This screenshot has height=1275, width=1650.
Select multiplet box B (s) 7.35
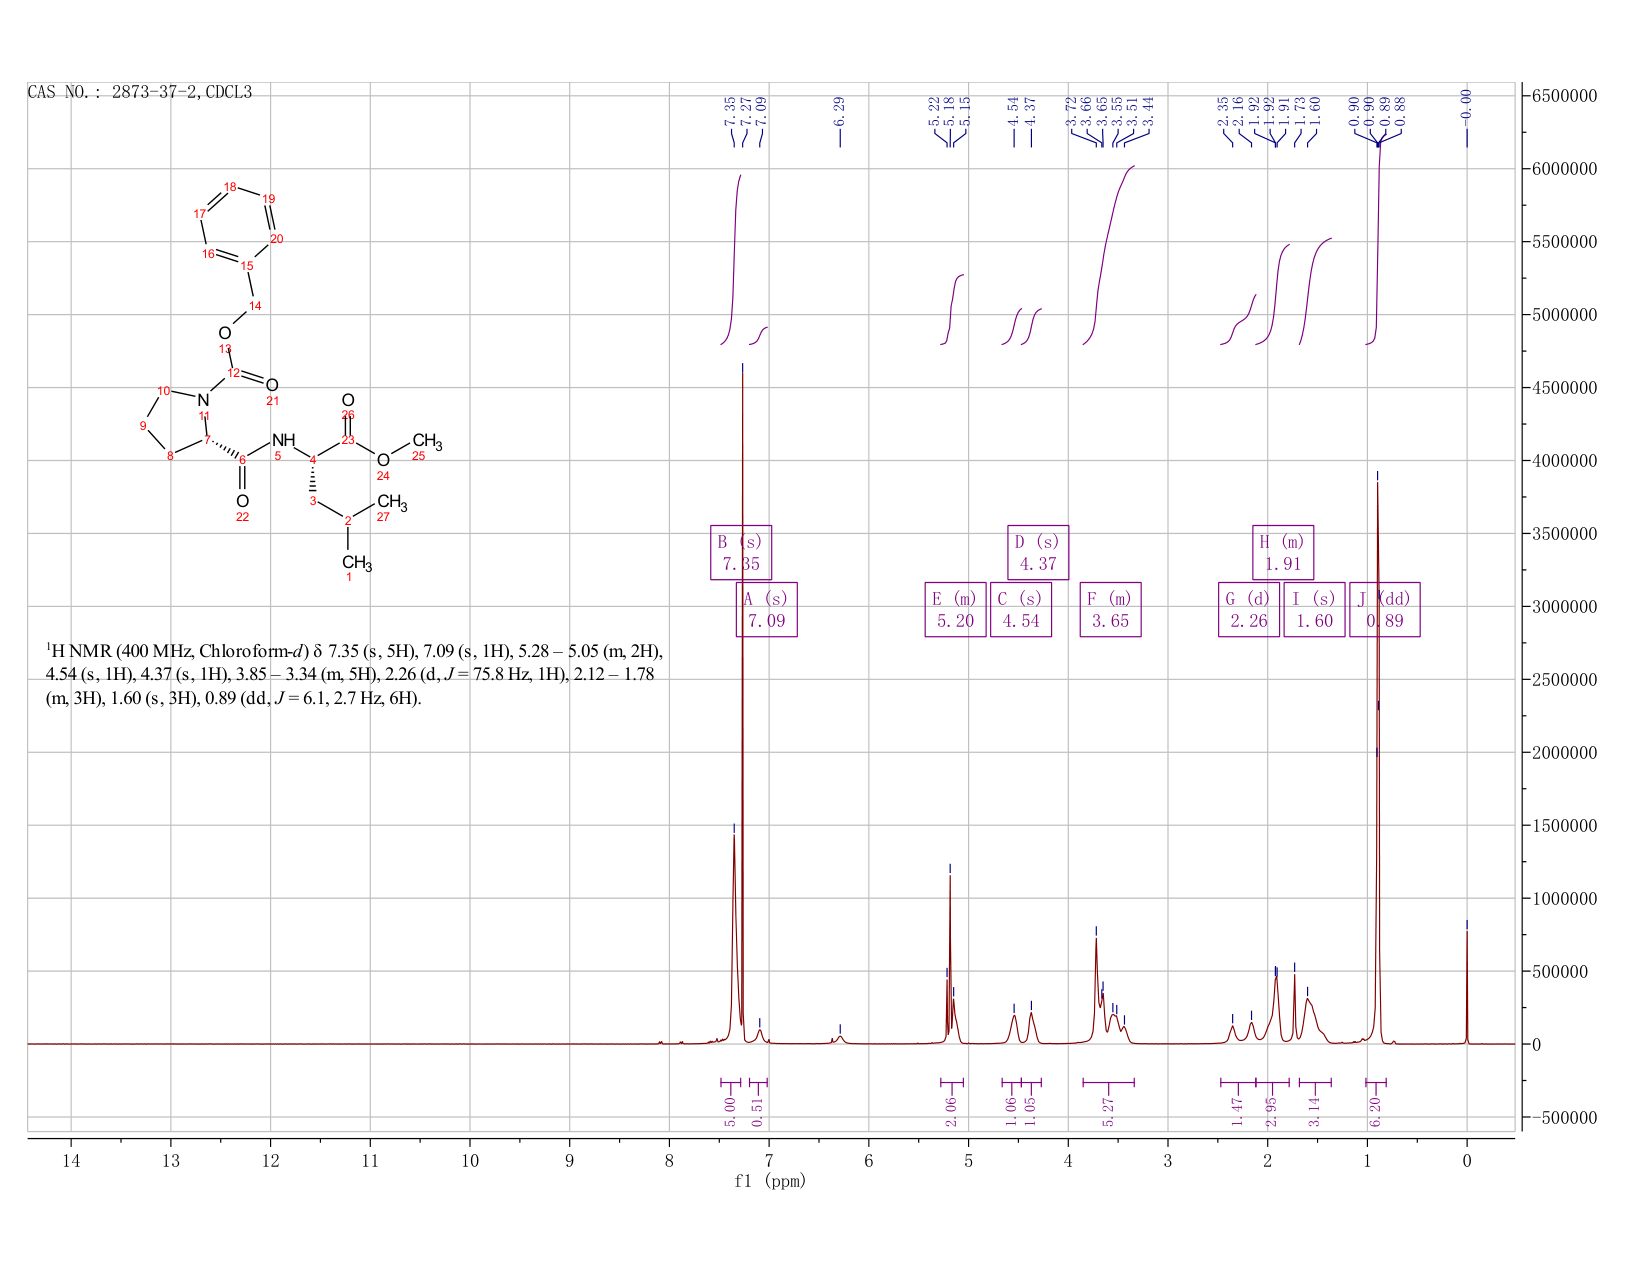pos(741,552)
